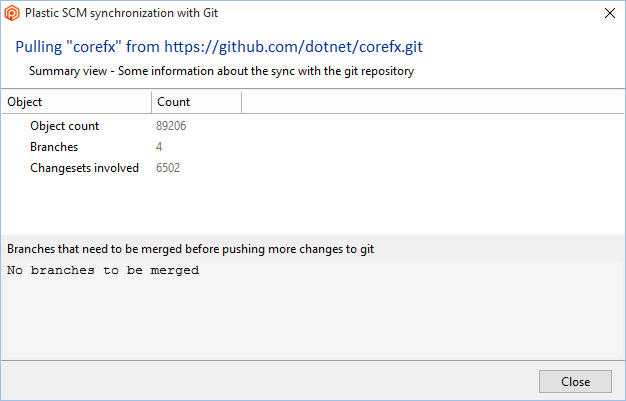The height and width of the screenshot is (401, 626).
Task: Select the Branches row
Action: pyautogui.click(x=54, y=147)
